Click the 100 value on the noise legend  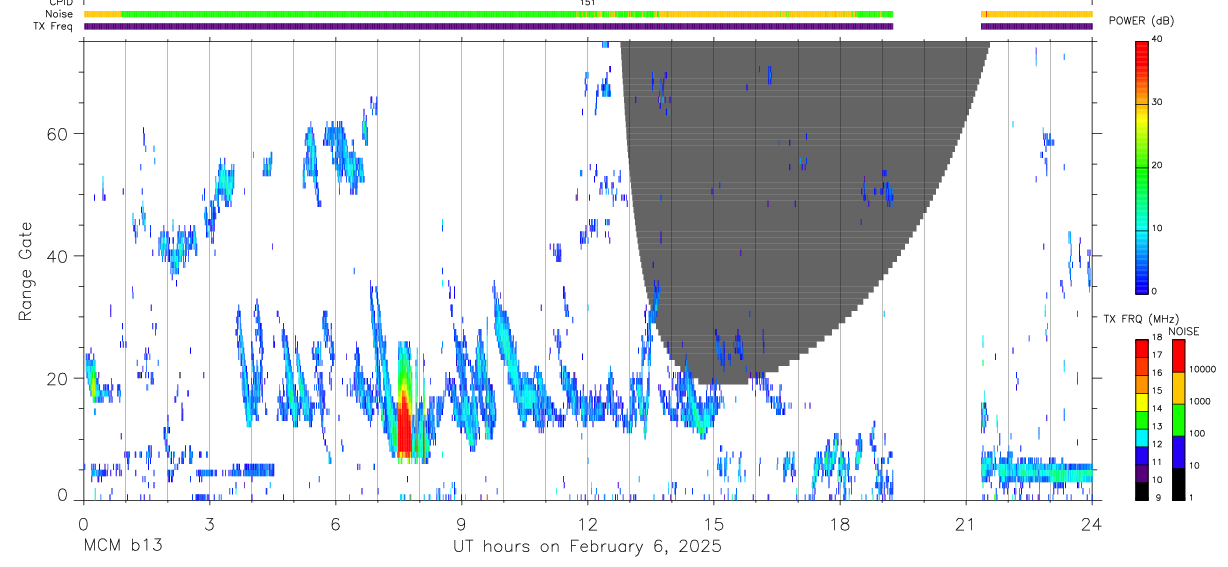click(x=1199, y=433)
